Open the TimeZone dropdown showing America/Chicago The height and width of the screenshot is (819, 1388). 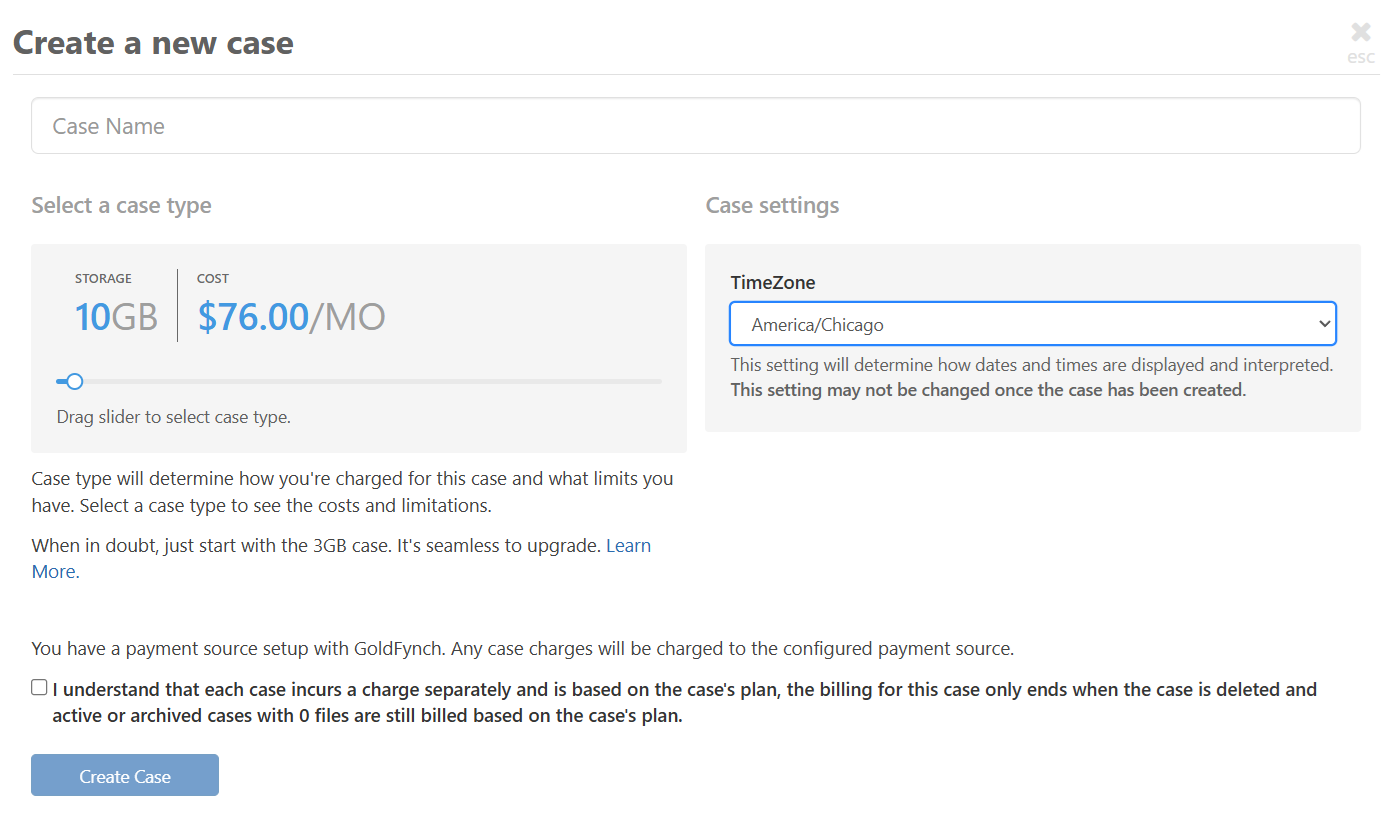click(1032, 324)
